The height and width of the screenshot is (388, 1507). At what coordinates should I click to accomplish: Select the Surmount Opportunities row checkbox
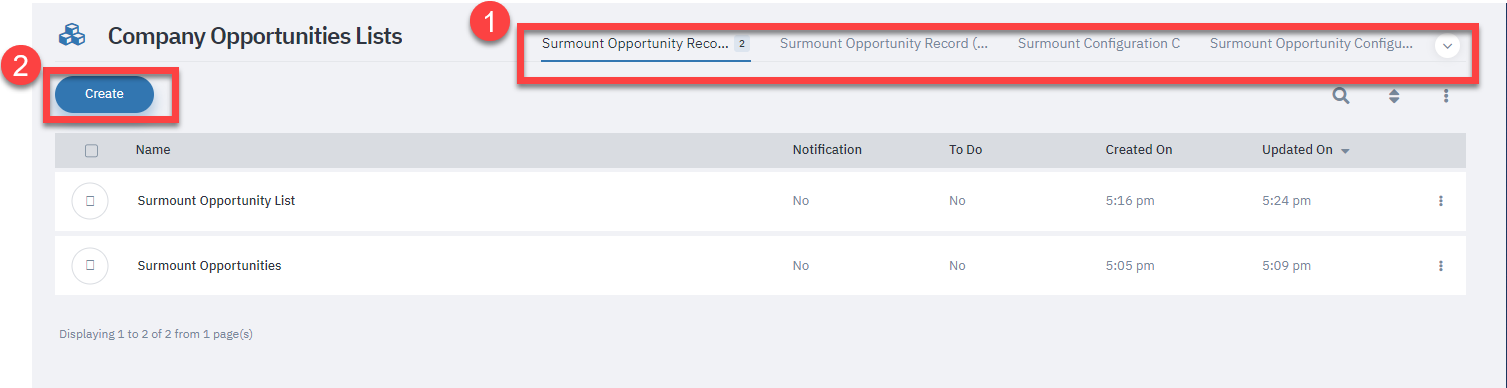pyautogui.click(x=90, y=266)
